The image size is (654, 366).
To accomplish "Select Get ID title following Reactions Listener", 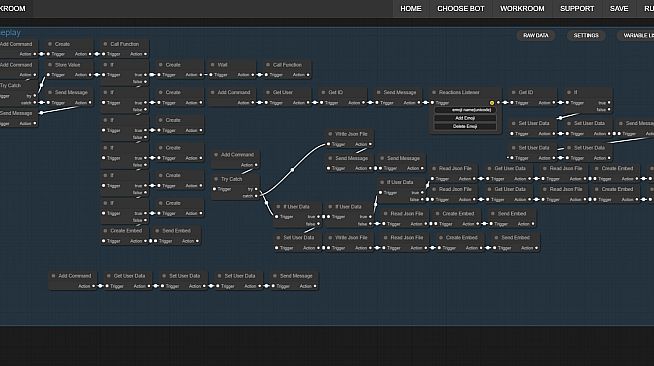I will (x=526, y=93).
